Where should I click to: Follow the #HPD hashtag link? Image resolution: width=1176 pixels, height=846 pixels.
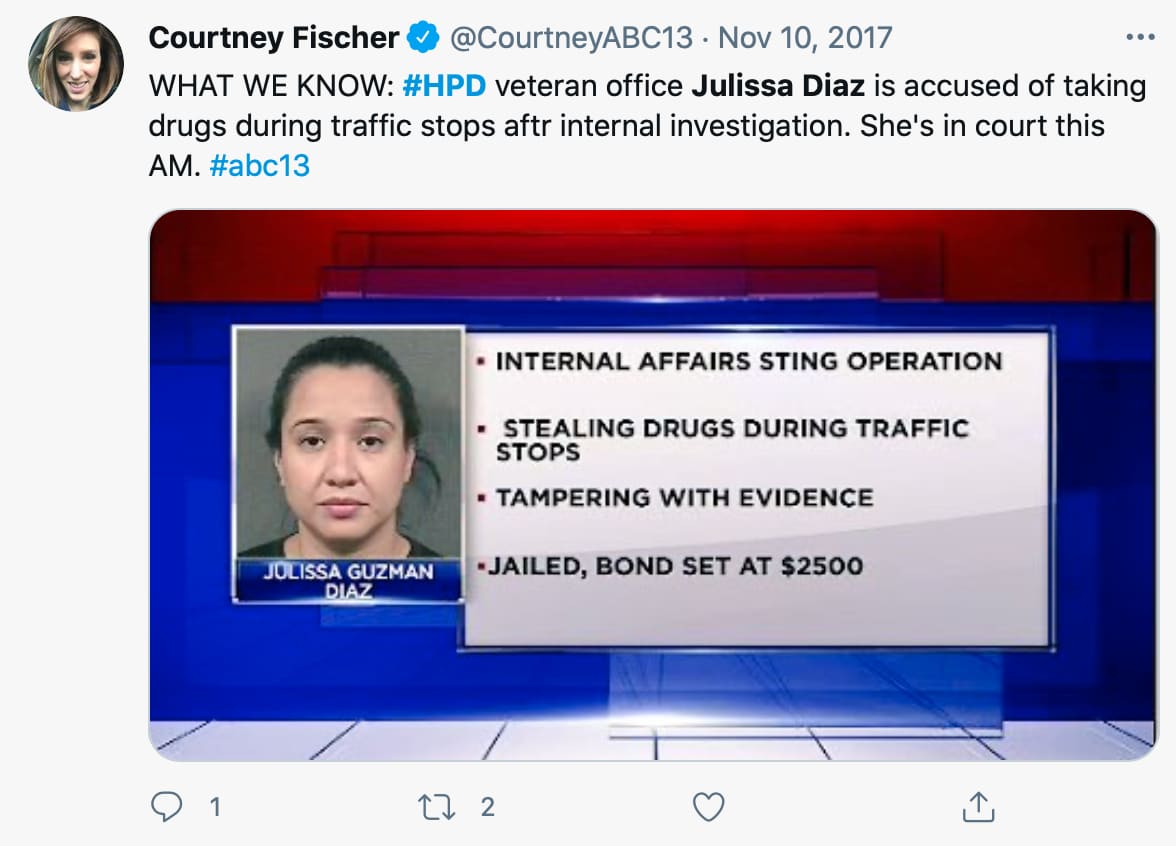tap(443, 86)
